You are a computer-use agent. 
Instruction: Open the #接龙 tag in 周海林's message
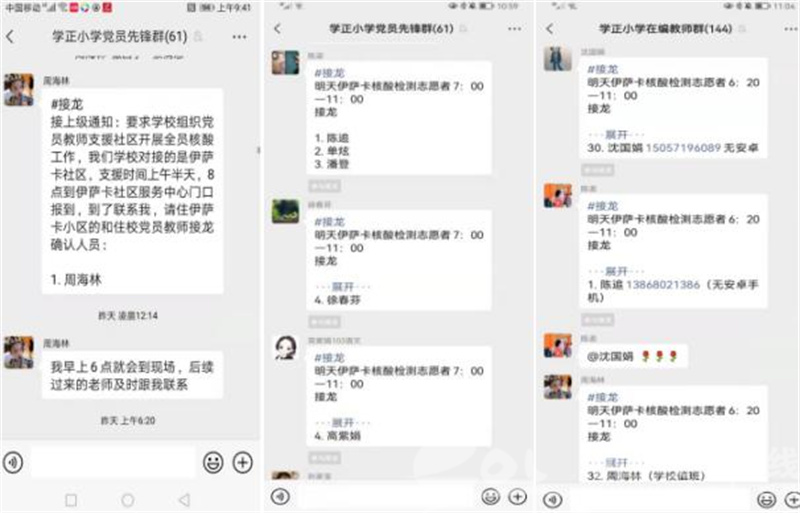pos(603,397)
